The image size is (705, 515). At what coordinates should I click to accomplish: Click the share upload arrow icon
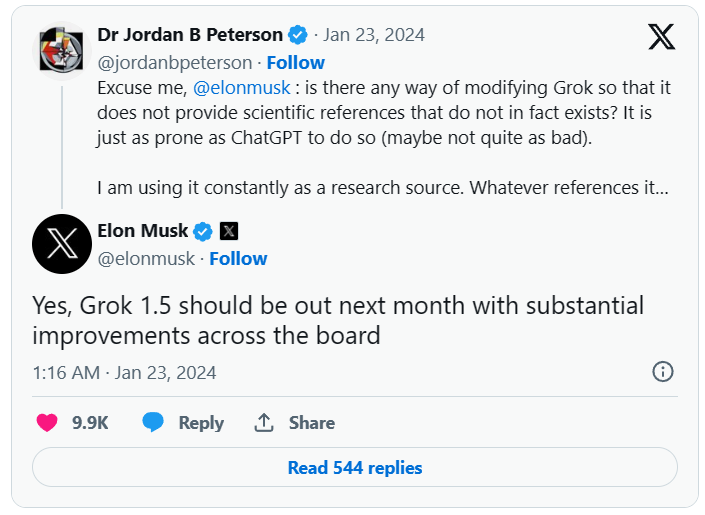264,423
